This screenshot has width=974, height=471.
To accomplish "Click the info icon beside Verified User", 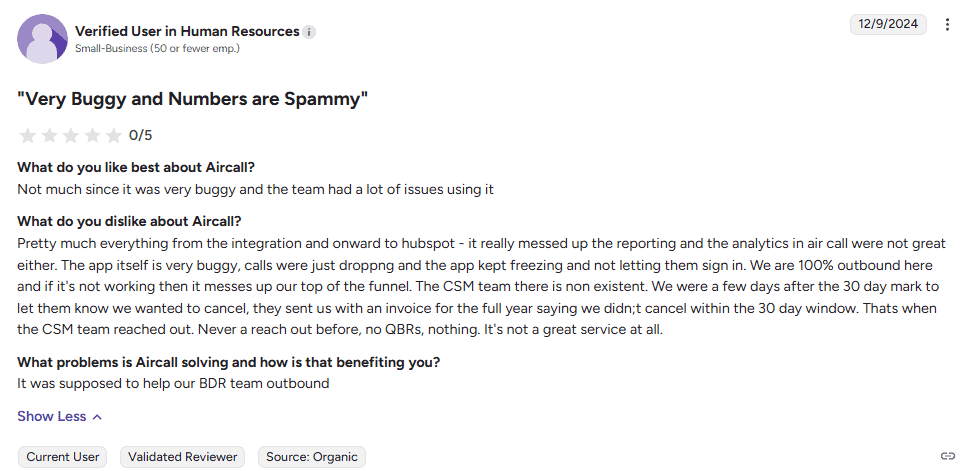I will coord(310,32).
